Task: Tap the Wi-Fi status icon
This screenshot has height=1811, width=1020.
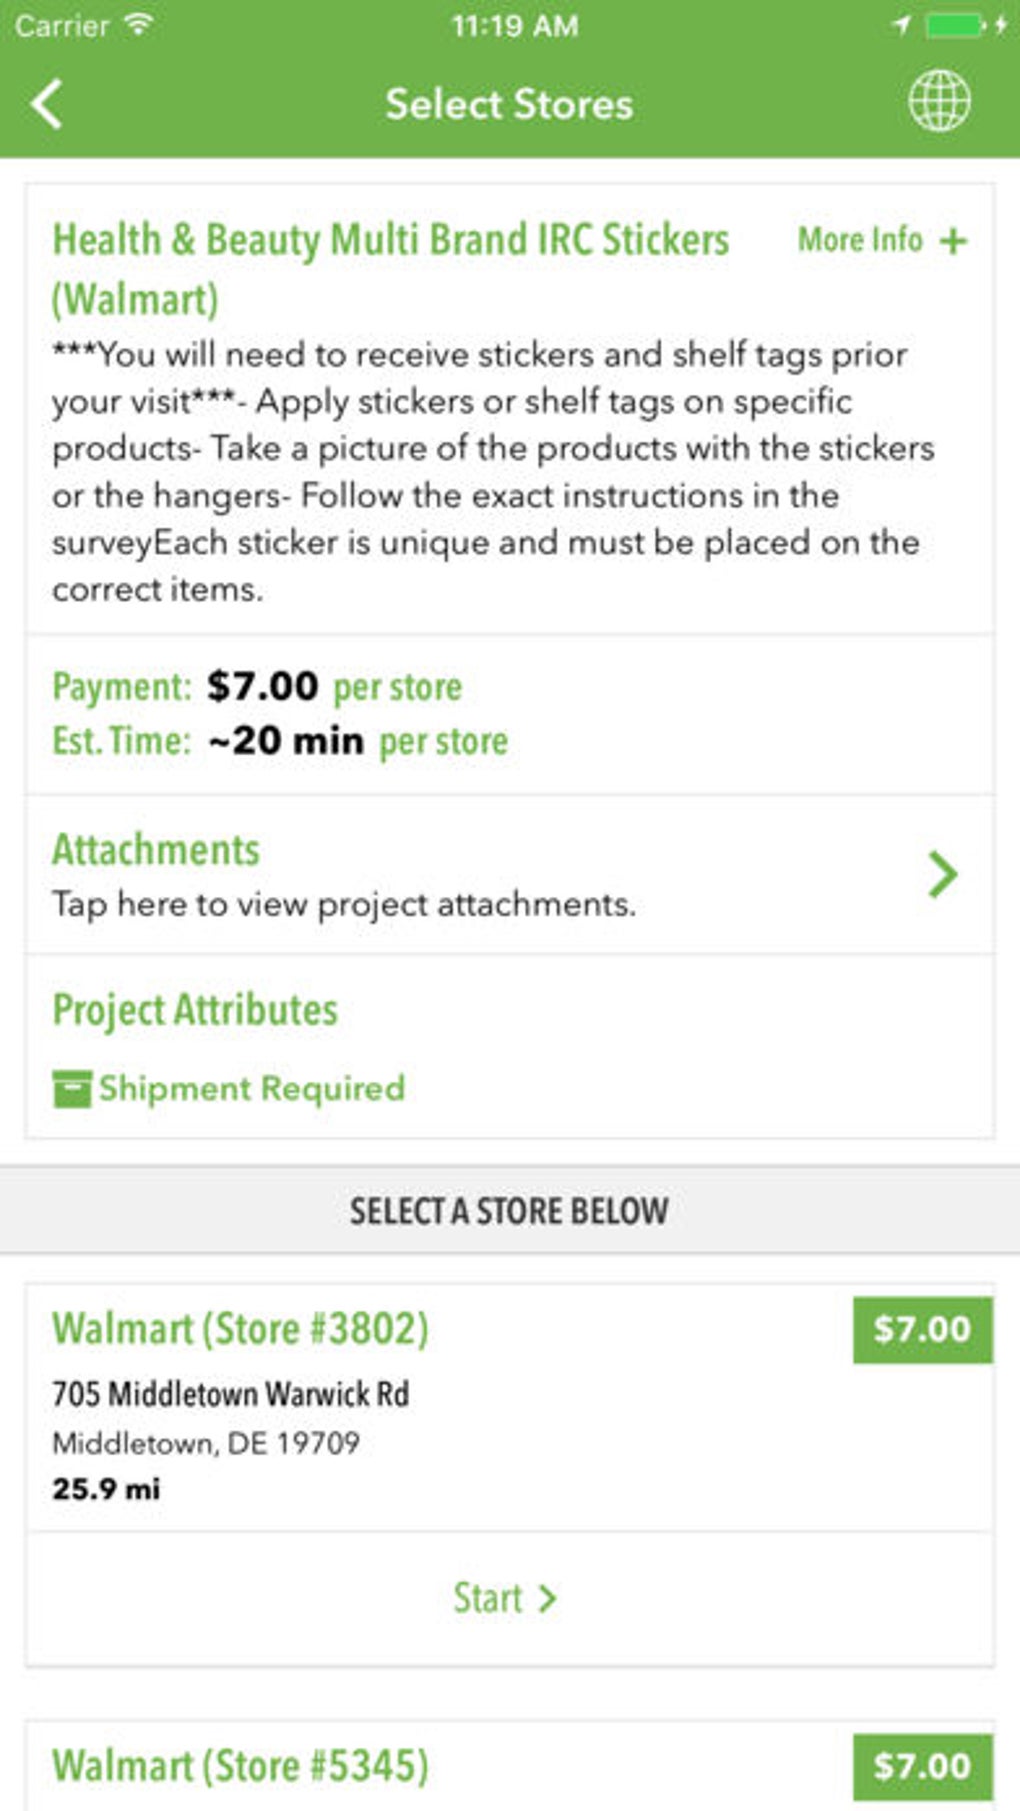Action: point(138,24)
